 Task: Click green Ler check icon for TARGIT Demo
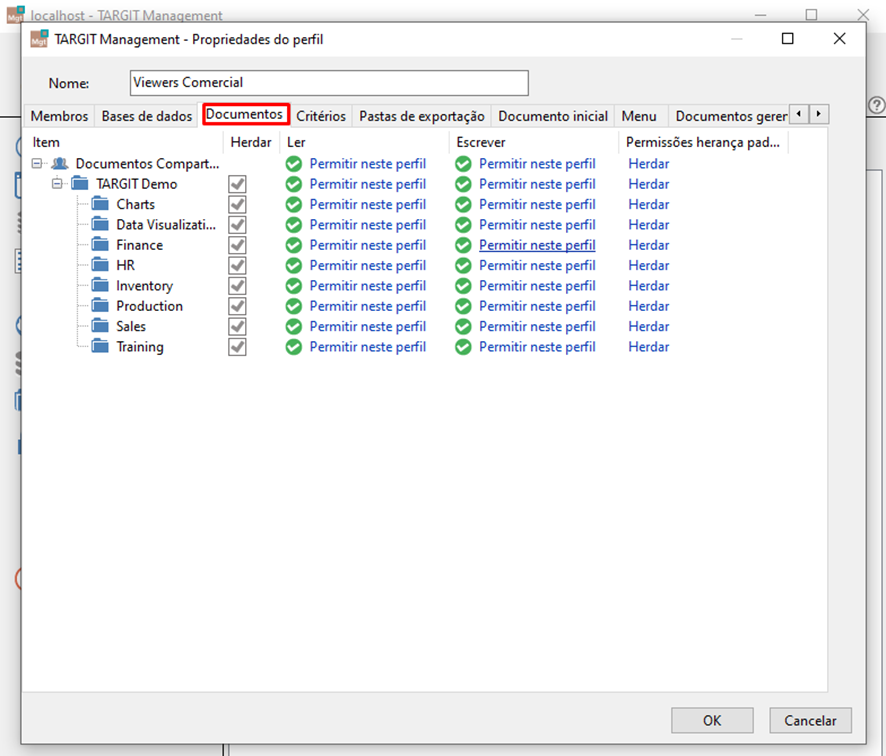(294, 184)
